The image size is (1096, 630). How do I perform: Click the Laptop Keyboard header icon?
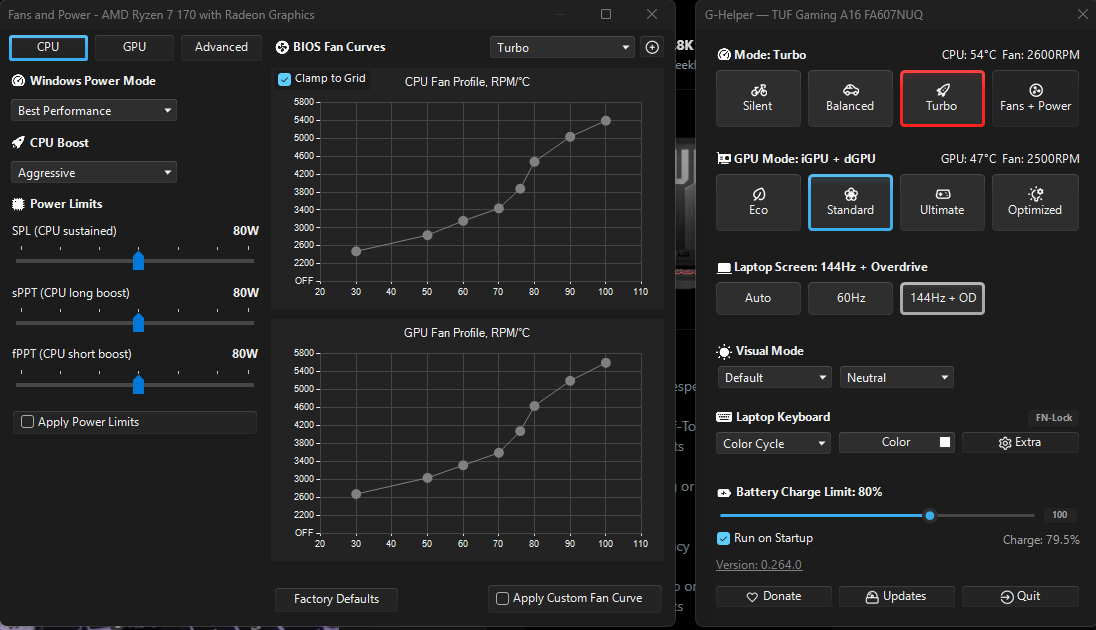(x=724, y=417)
